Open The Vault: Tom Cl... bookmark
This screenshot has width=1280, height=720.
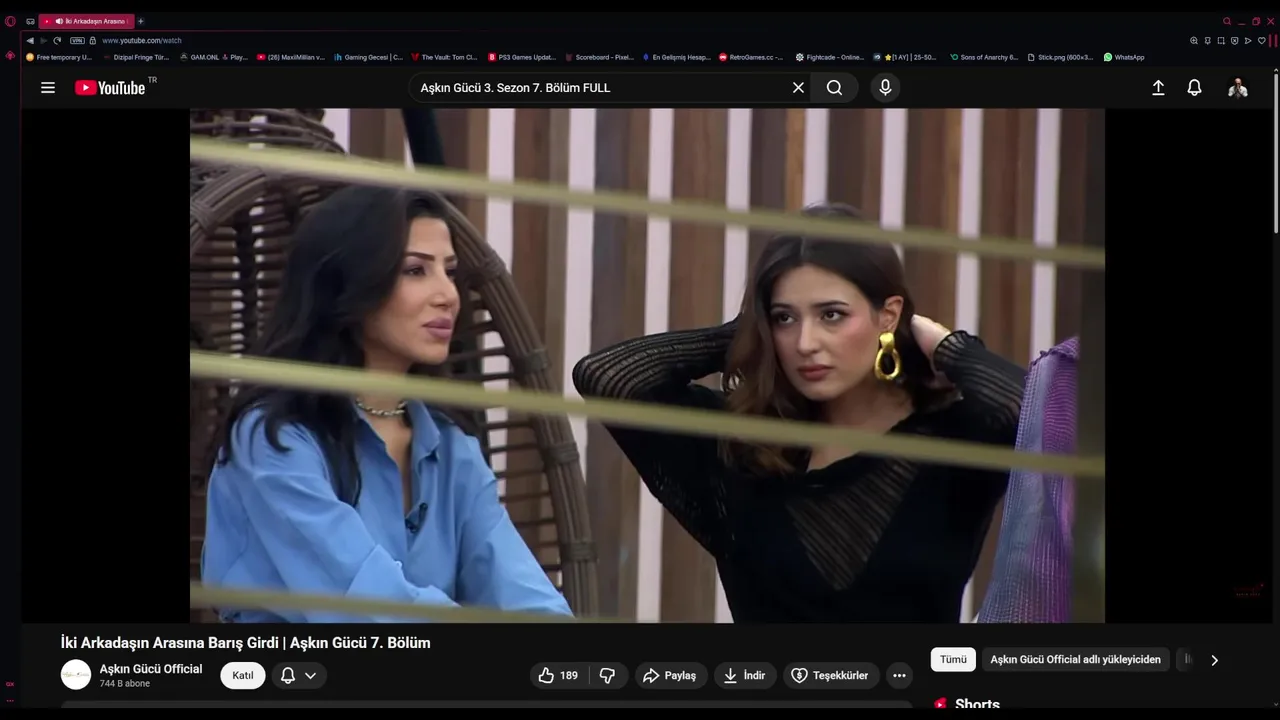(x=445, y=57)
